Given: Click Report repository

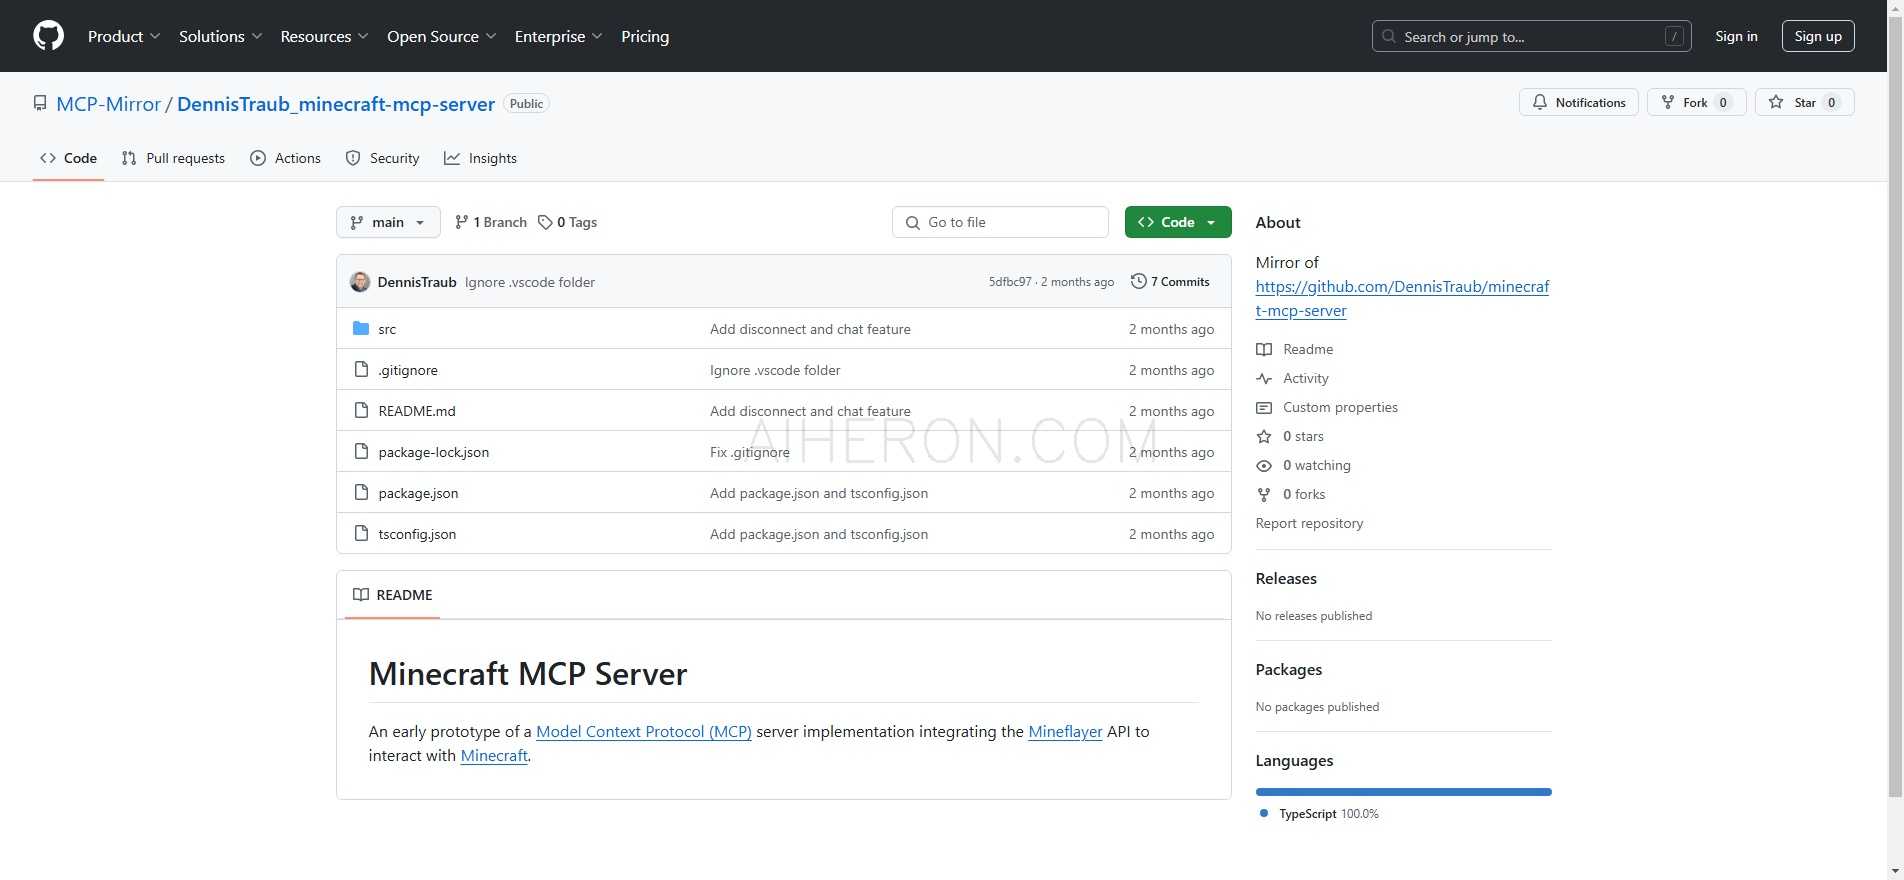Looking at the screenshot, I should [1309, 523].
